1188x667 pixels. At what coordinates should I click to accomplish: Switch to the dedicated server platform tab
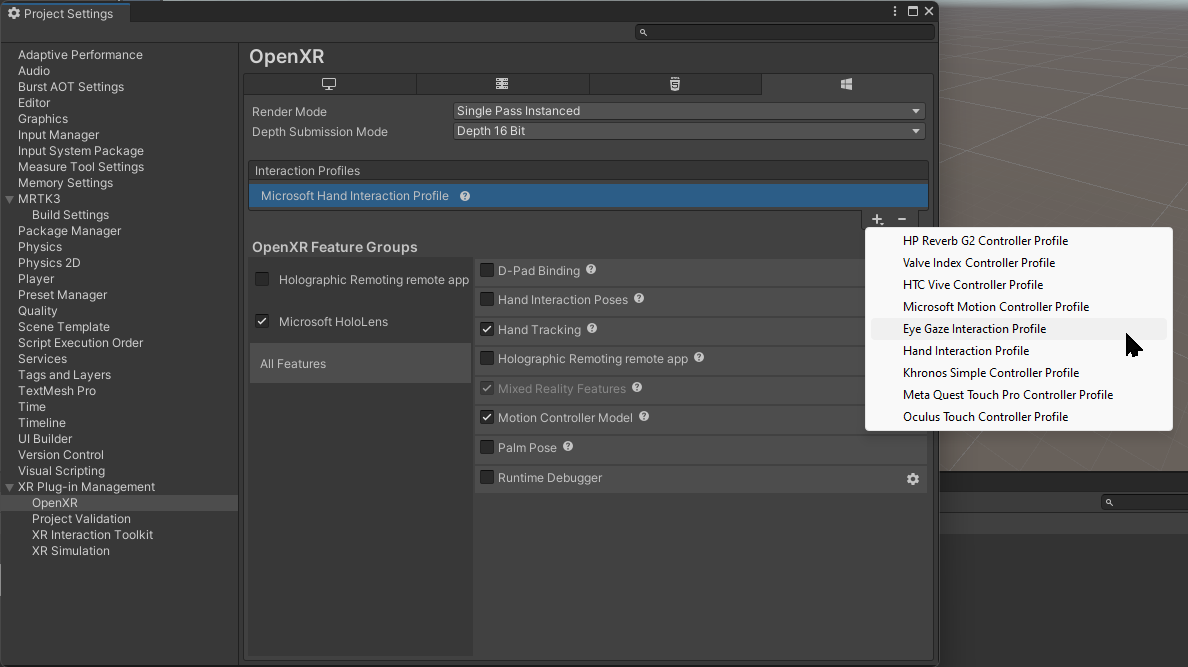click(502, 85)
